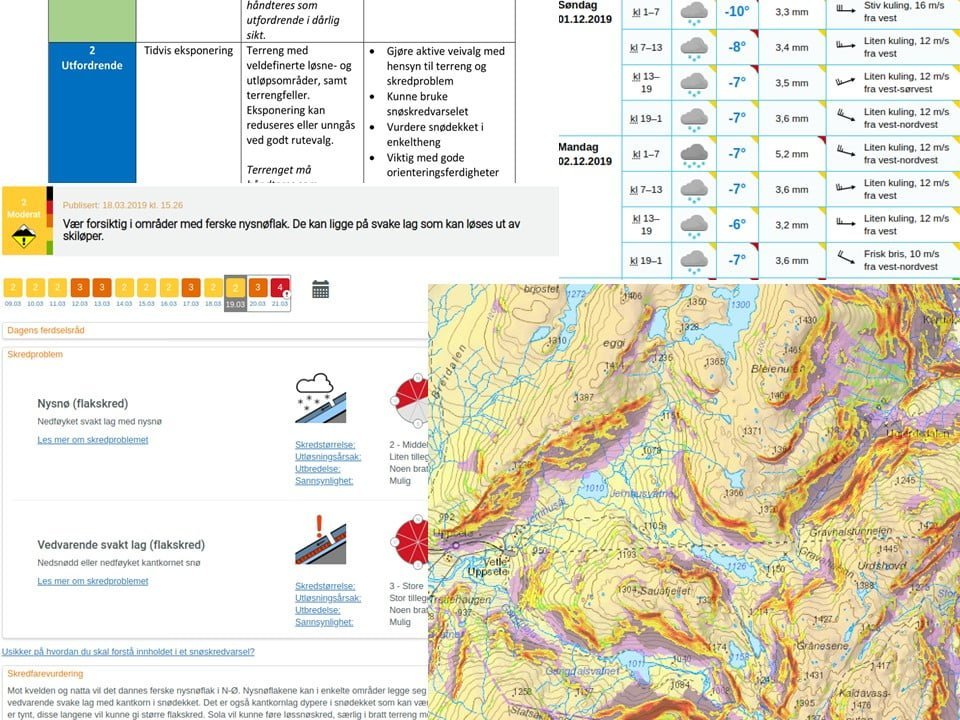
Task: Click Søndag kl 7–13 wind arrow
Action: pos(846,45)
